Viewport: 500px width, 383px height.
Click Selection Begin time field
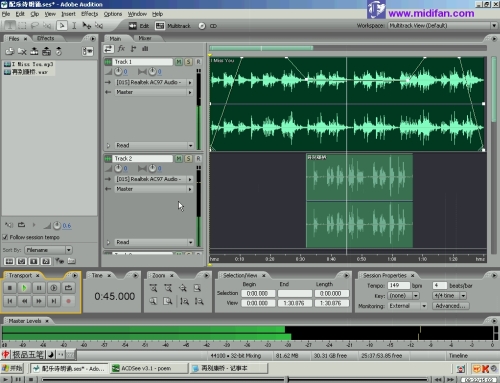(259, 294)
